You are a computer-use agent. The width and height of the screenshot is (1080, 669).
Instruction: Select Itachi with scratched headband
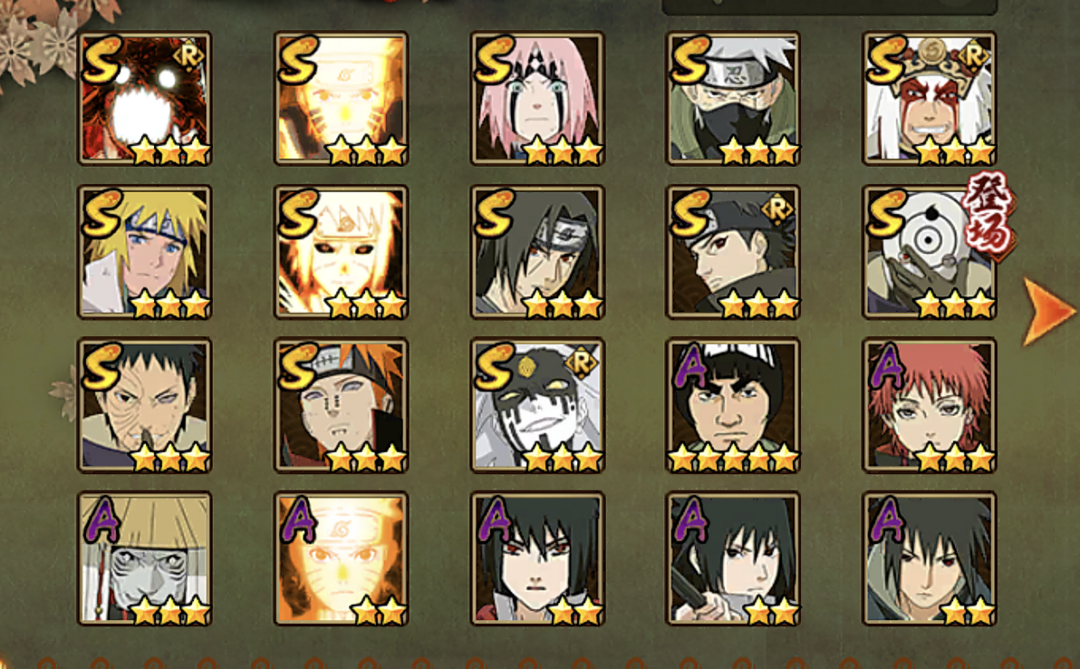point(537,252)
